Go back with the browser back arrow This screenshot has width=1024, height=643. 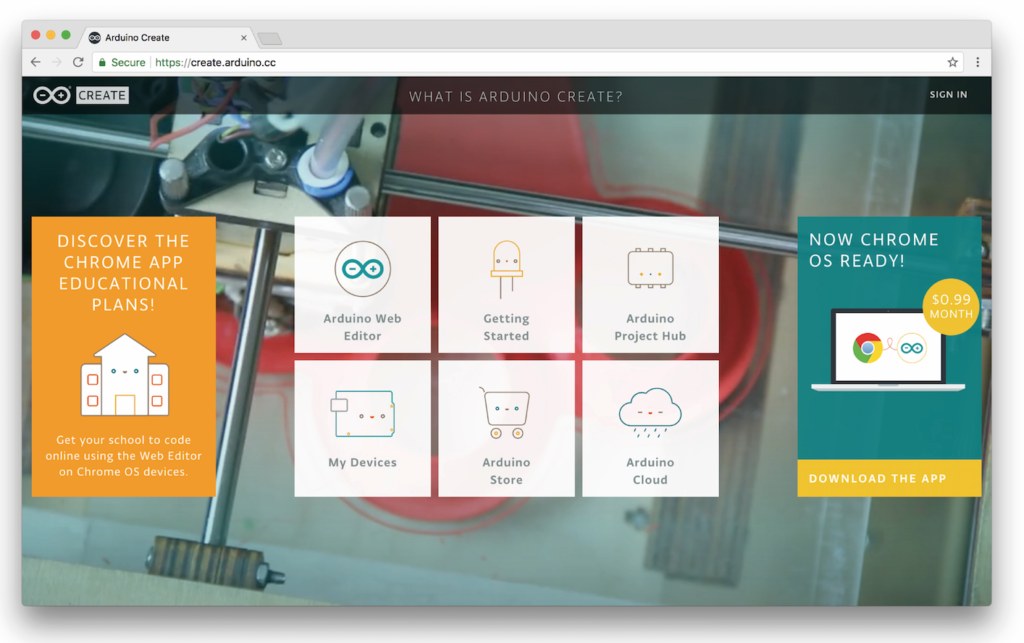pos(35,62)
